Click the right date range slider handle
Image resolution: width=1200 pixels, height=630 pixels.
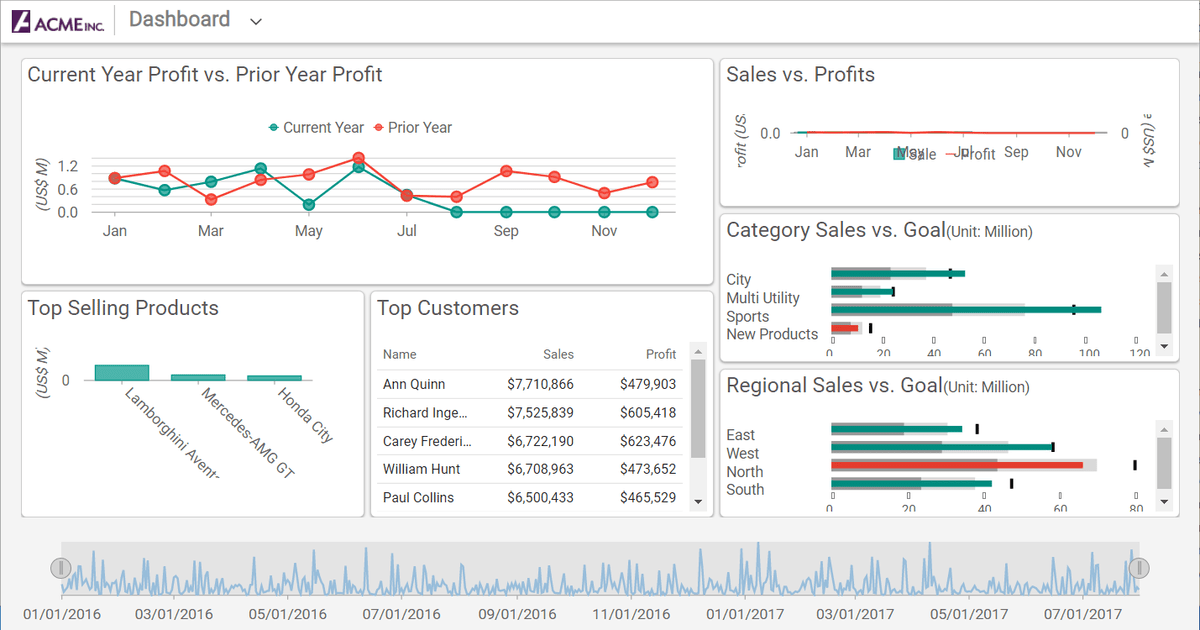point(1139,568)
